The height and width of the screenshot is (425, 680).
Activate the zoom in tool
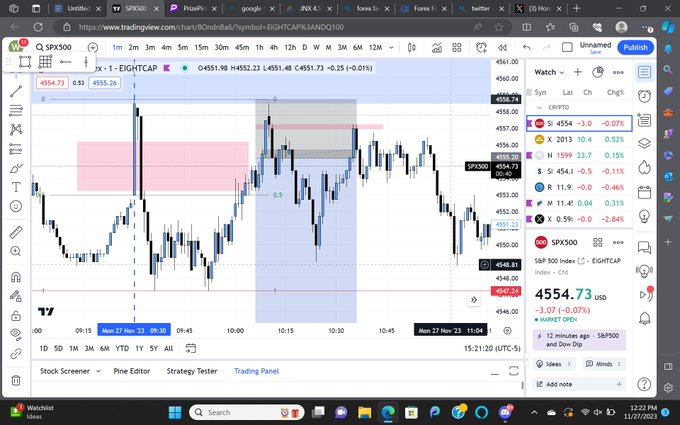click(16, 251)
